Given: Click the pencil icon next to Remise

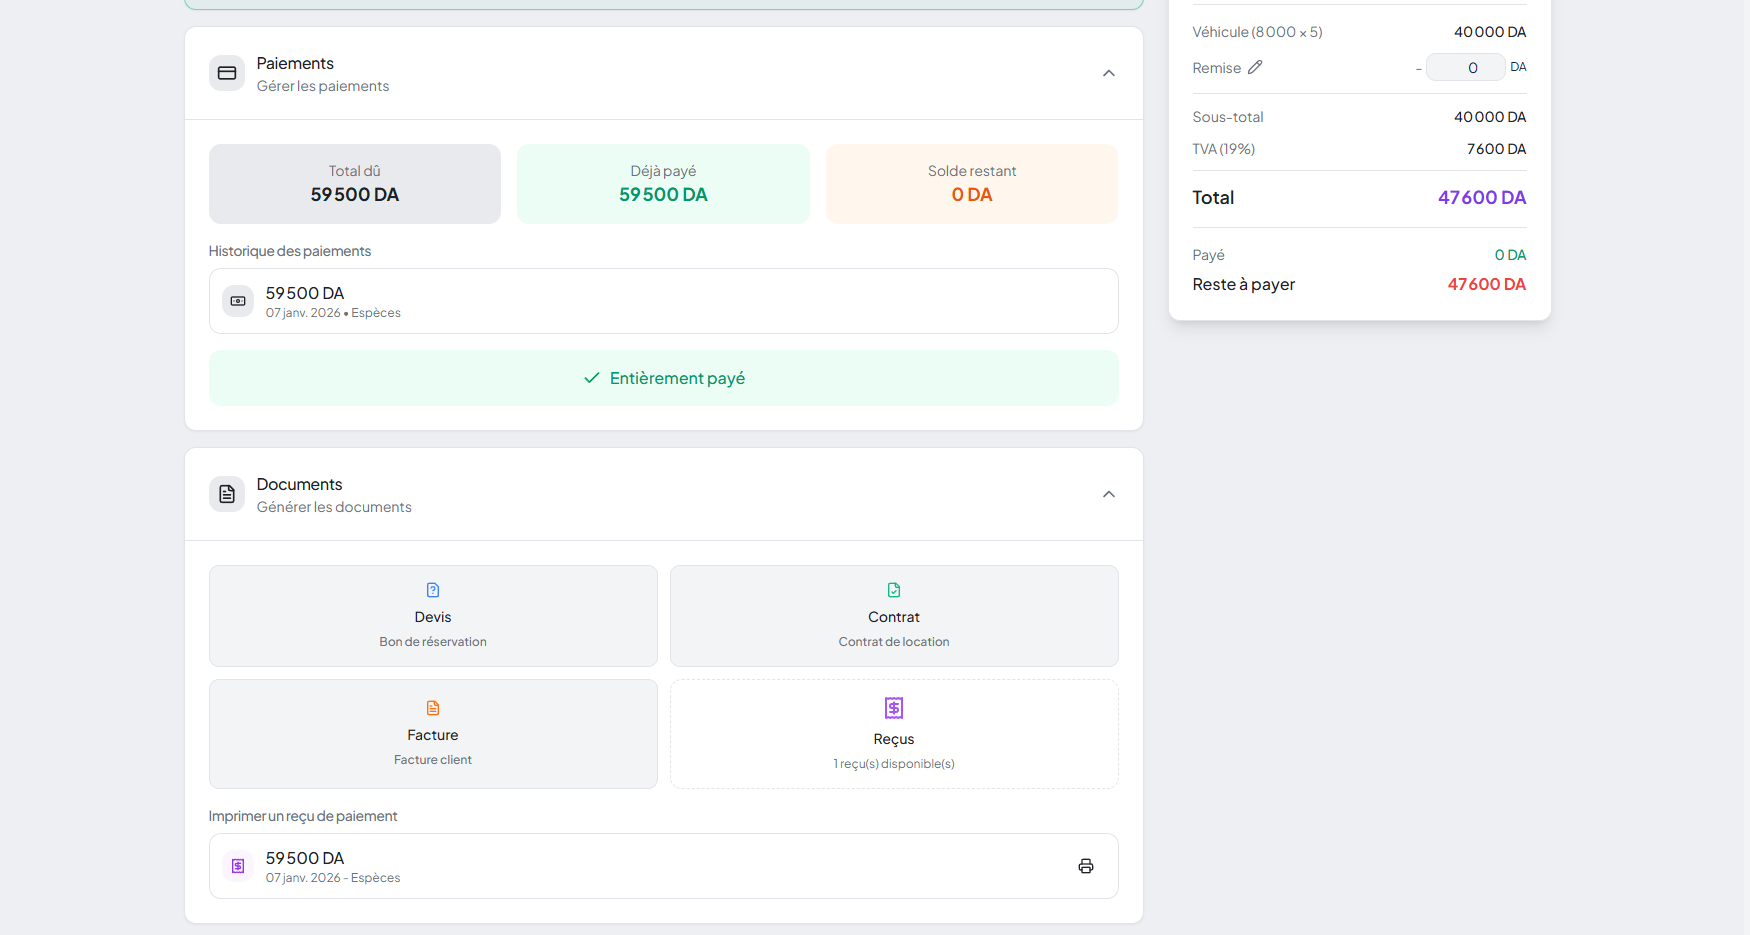Looking at the screenshot, I should 1255,67.
